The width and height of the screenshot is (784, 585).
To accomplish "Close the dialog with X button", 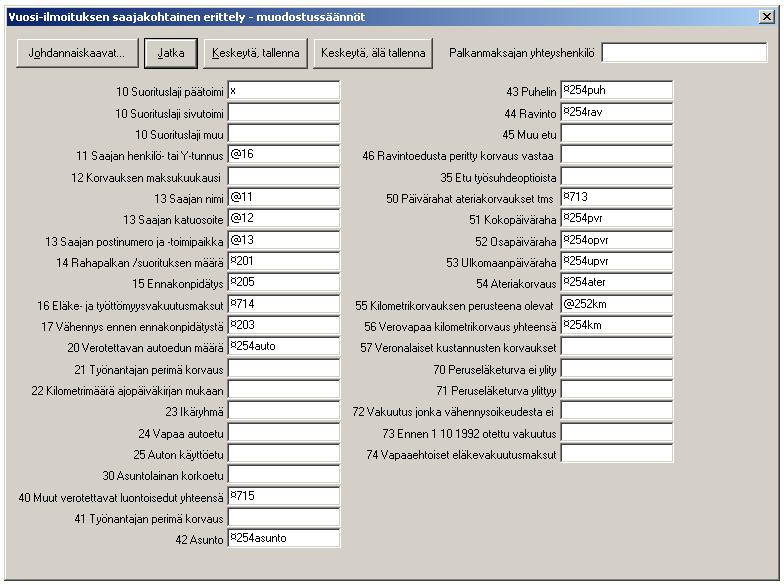I will [766, 16].
